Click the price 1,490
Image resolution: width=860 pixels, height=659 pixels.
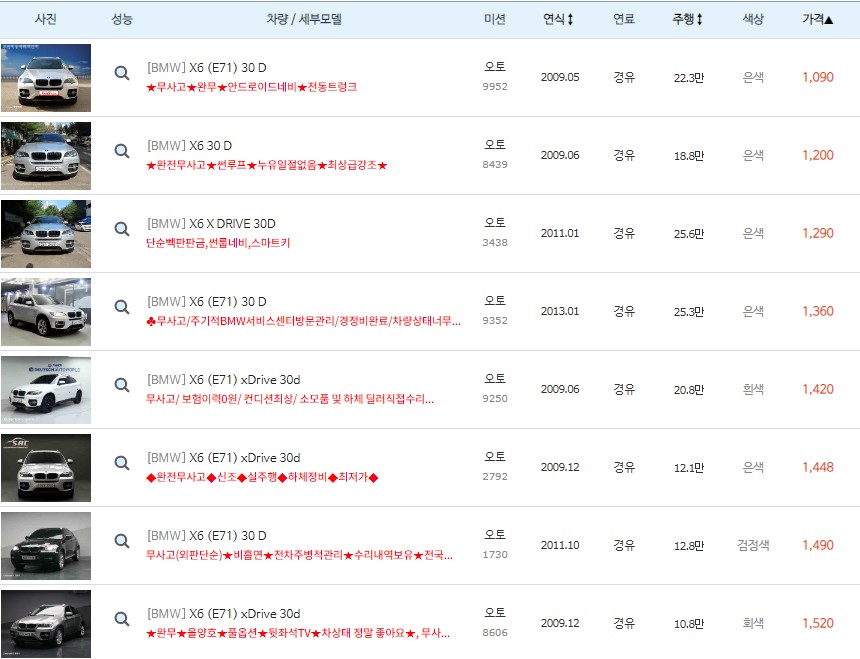coord(818,545)
